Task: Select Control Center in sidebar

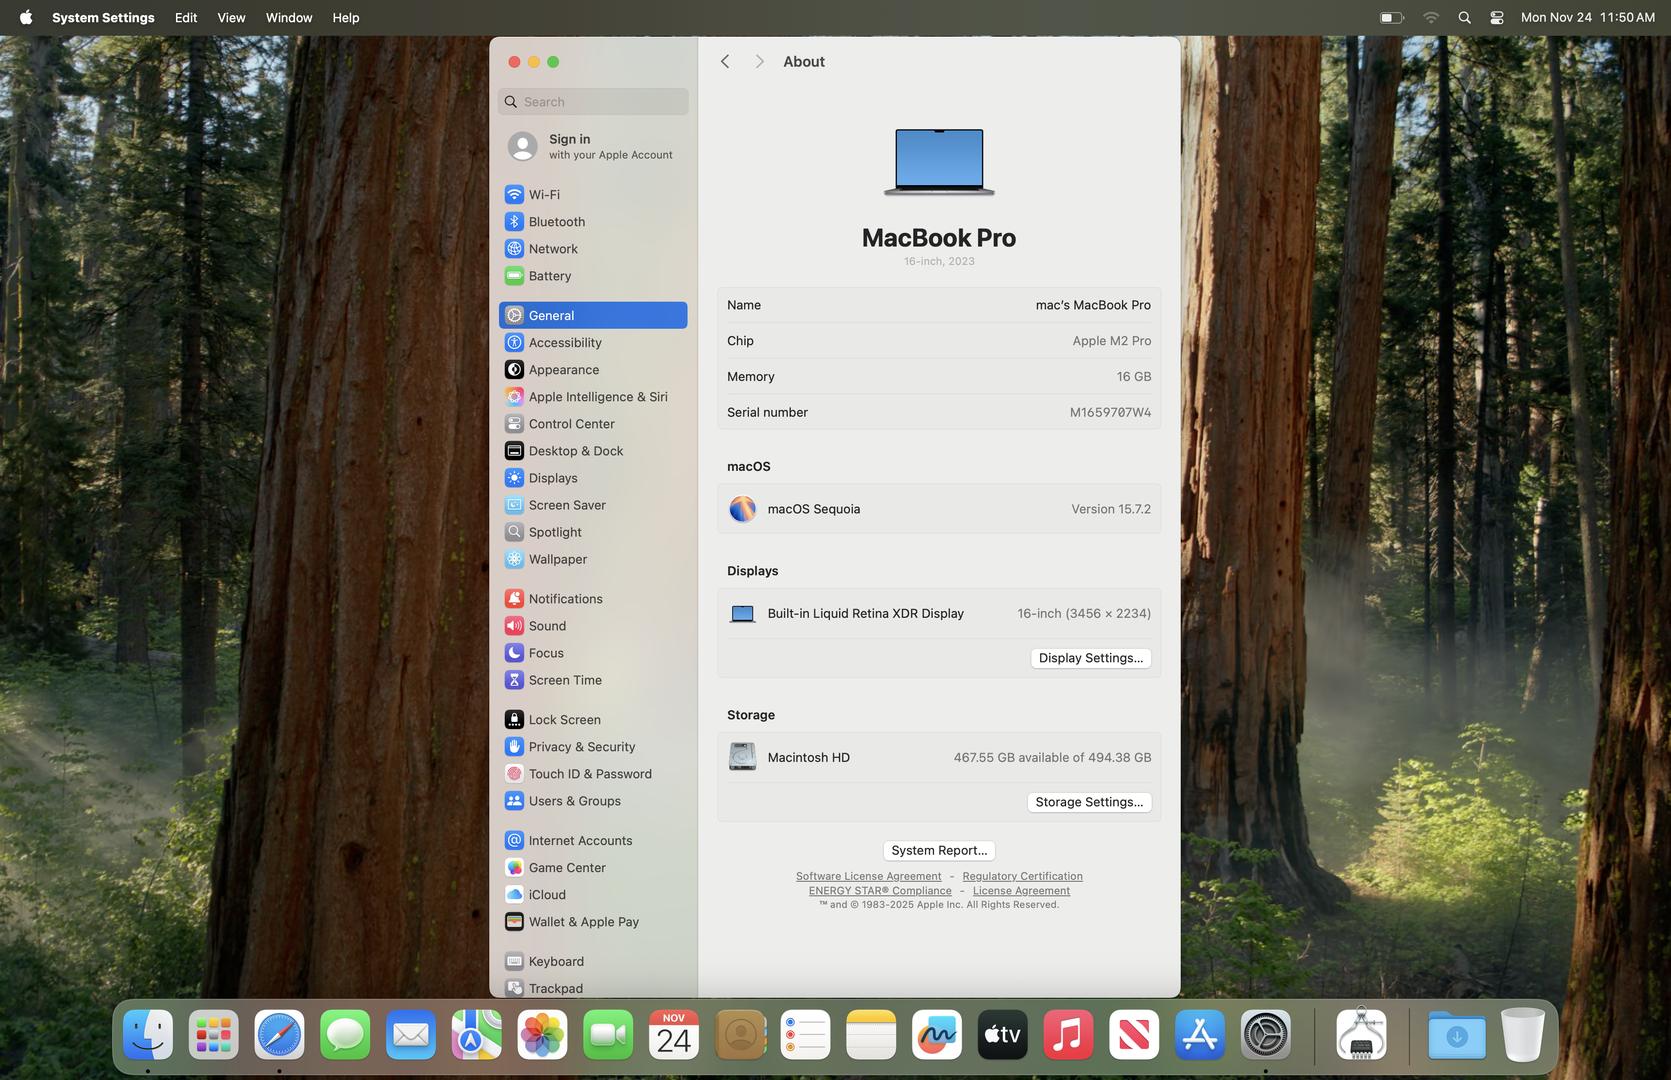Action: (571, 423)
